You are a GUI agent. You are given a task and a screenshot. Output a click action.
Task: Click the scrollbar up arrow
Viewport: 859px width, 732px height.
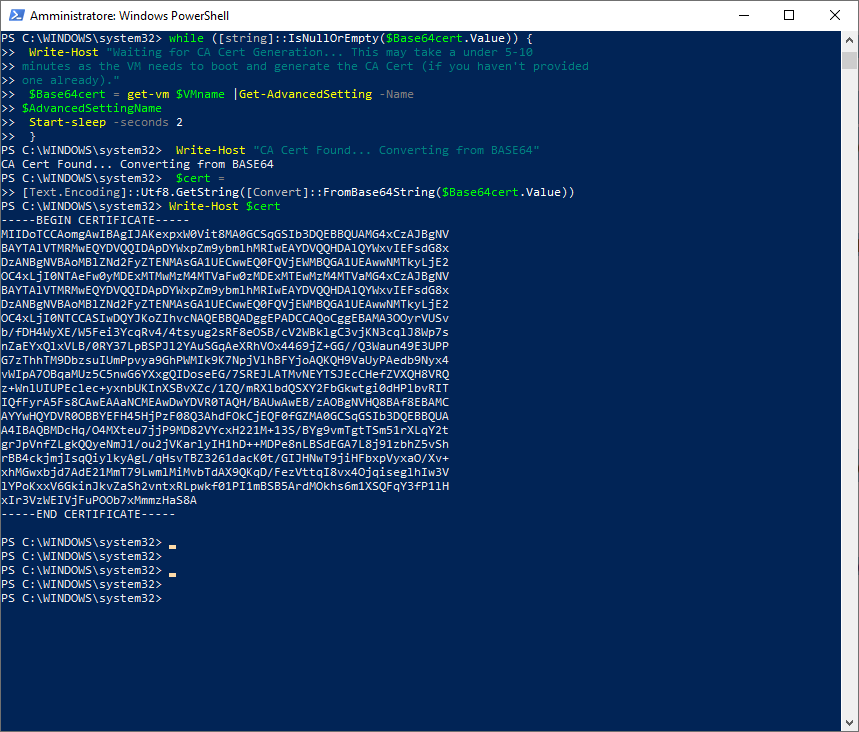[x=850, y=40]
